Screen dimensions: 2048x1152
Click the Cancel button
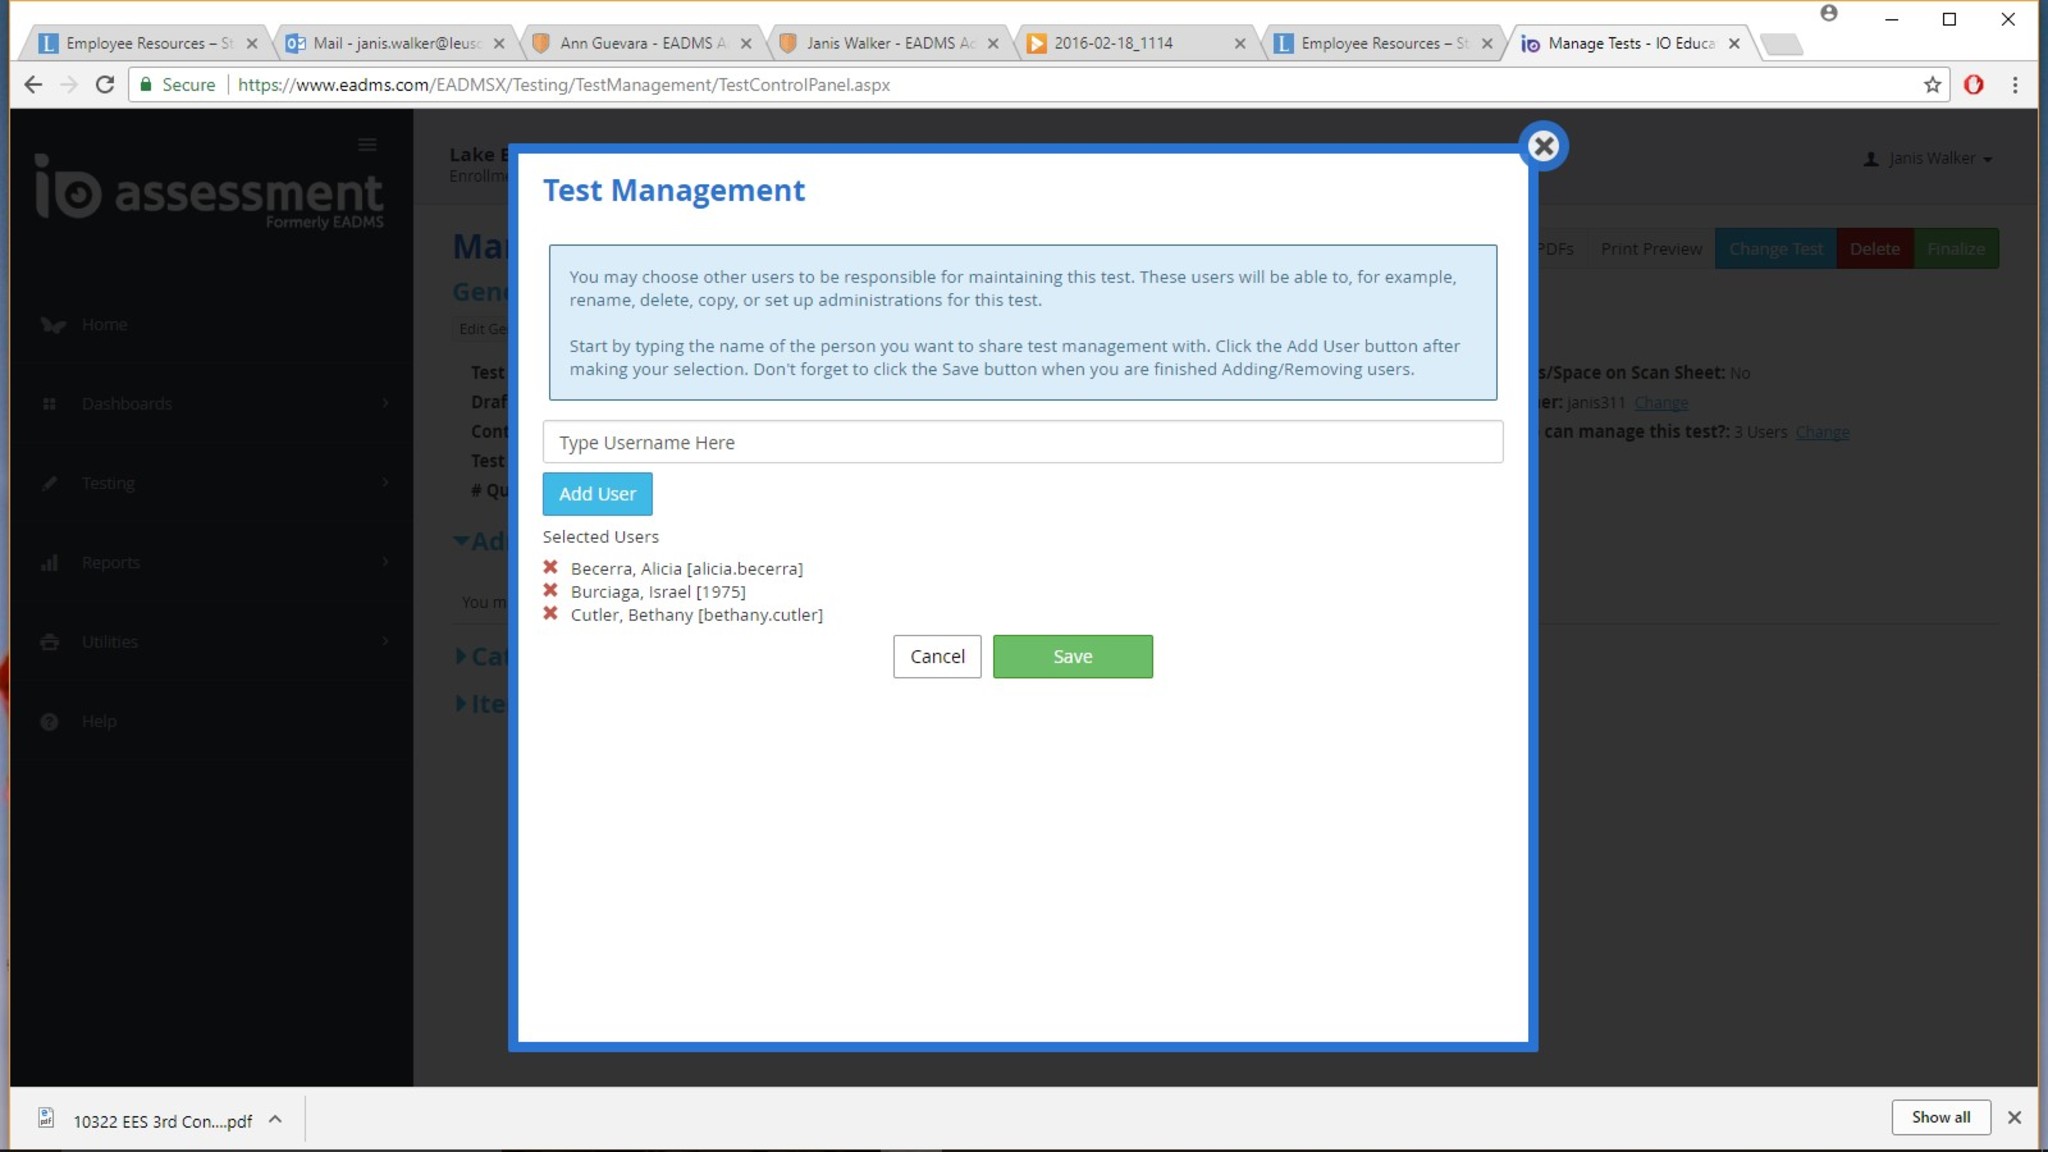click(937, 657)
